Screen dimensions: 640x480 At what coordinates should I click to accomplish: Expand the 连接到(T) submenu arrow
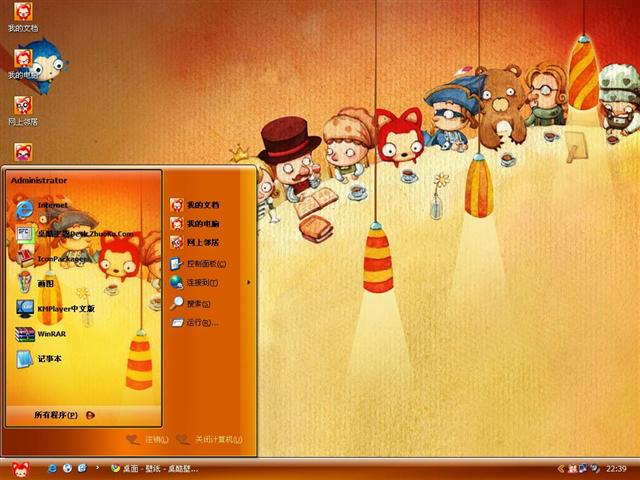249,282
